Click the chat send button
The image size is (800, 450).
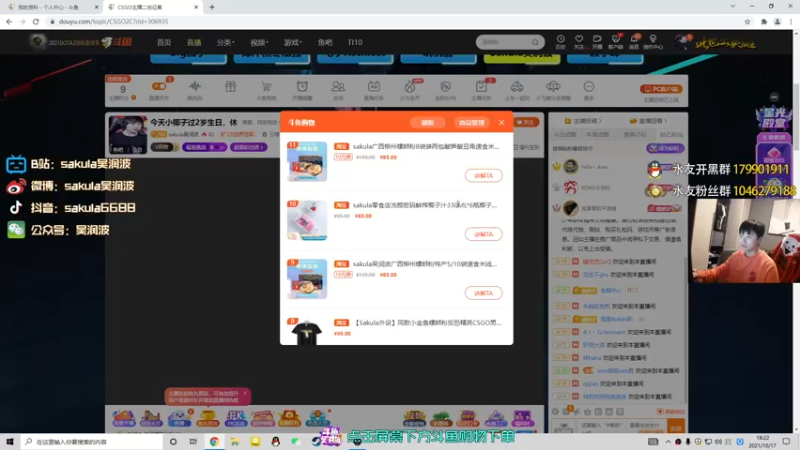676,428
